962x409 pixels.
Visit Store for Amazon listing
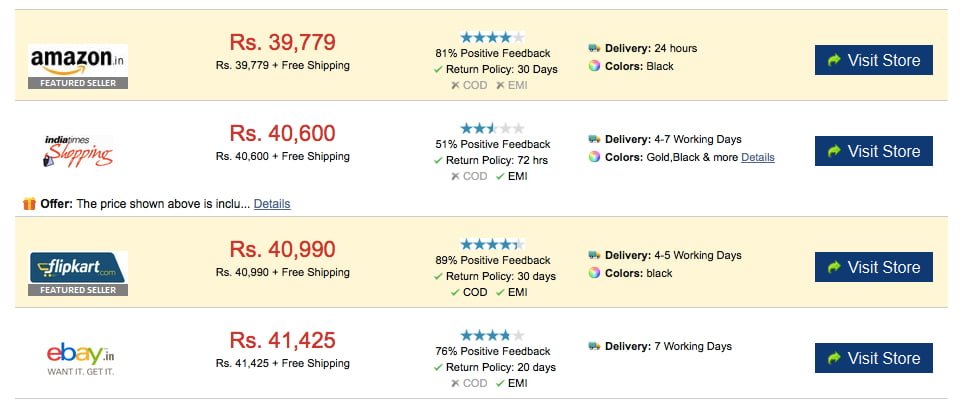click(874, 60)
